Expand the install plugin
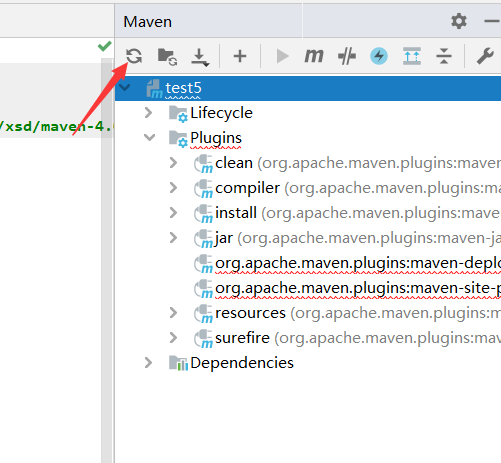 [x=173, y=213]
